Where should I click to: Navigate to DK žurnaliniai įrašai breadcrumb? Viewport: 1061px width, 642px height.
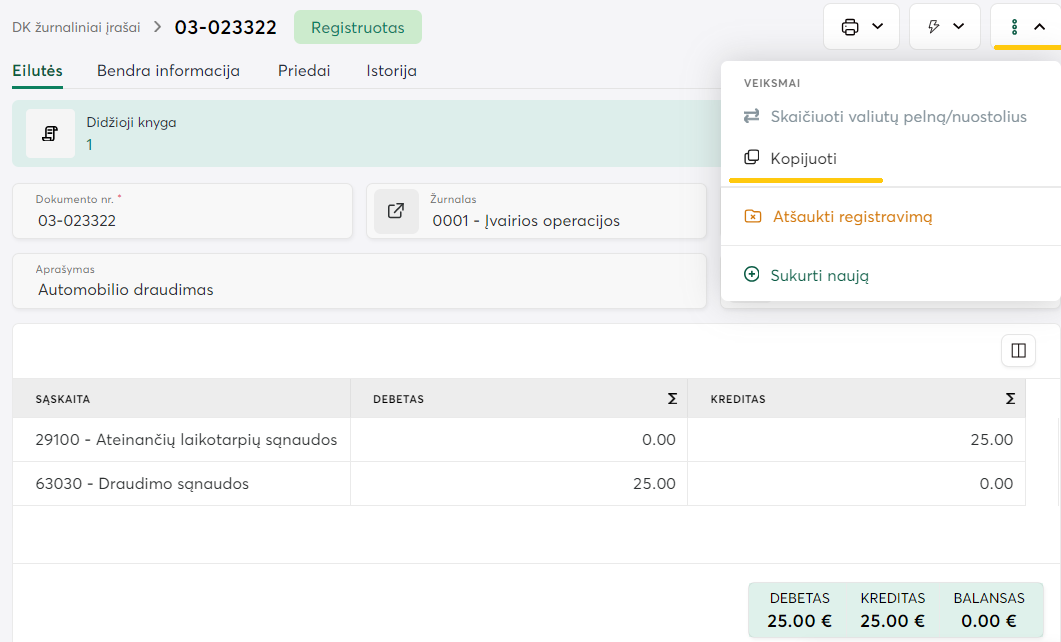click(76, 28)
